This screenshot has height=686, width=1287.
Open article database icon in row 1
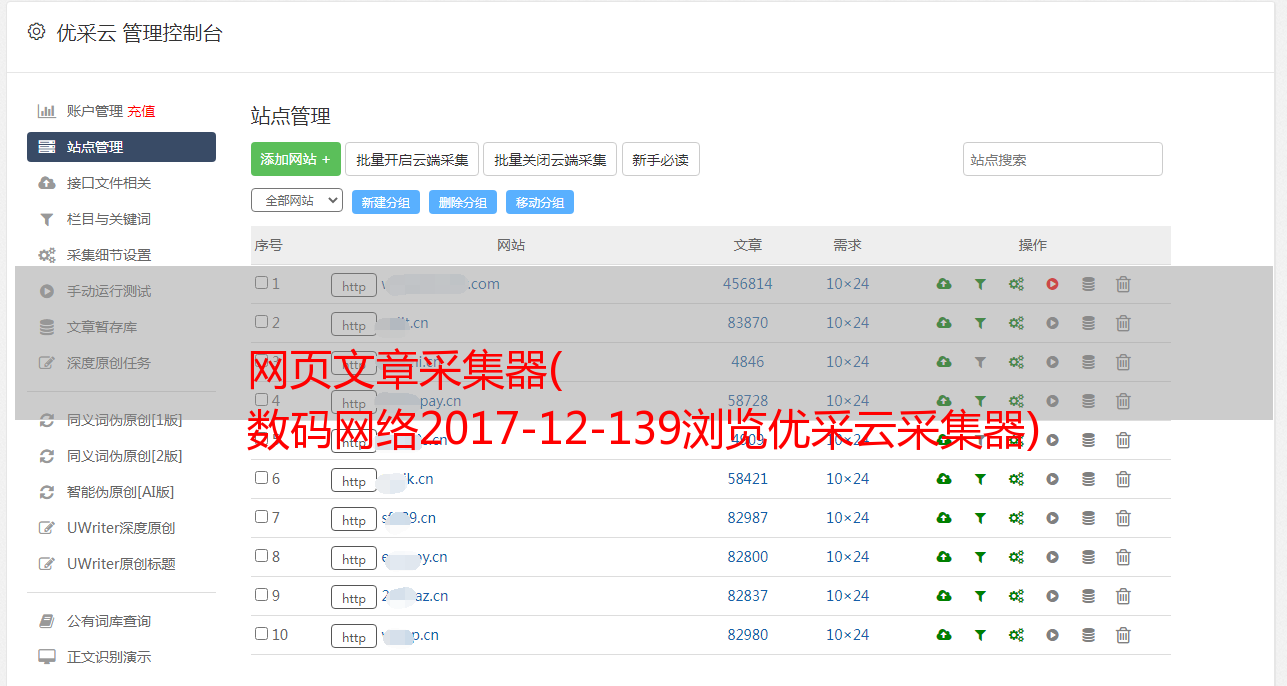point(1088,284)
